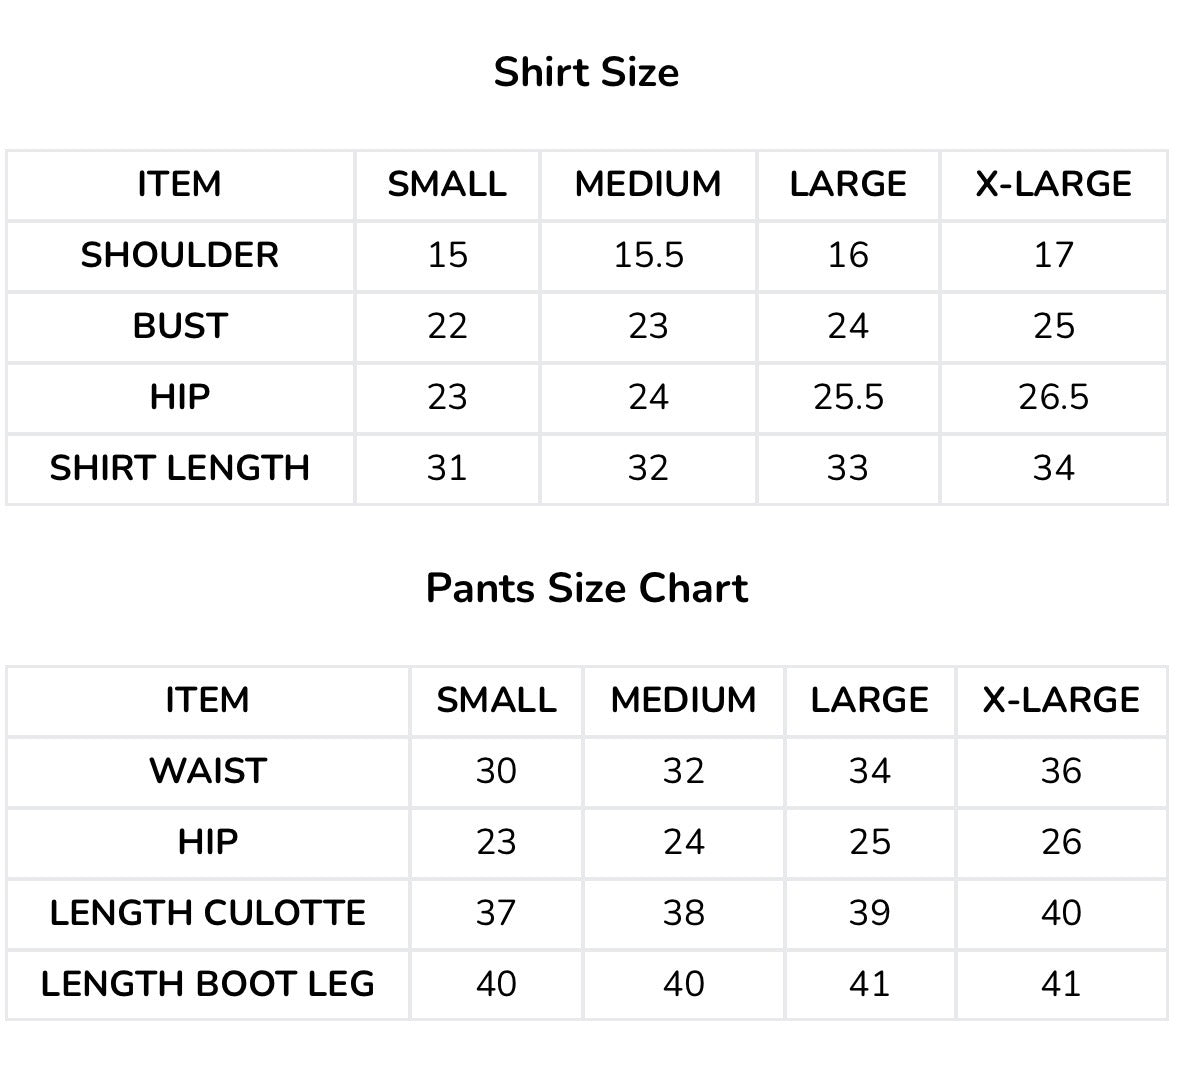Click the LENGTH BOOT LEG row label
Image resolution: width=1203 pixels, height=1073 pixels.
[208, 984]
